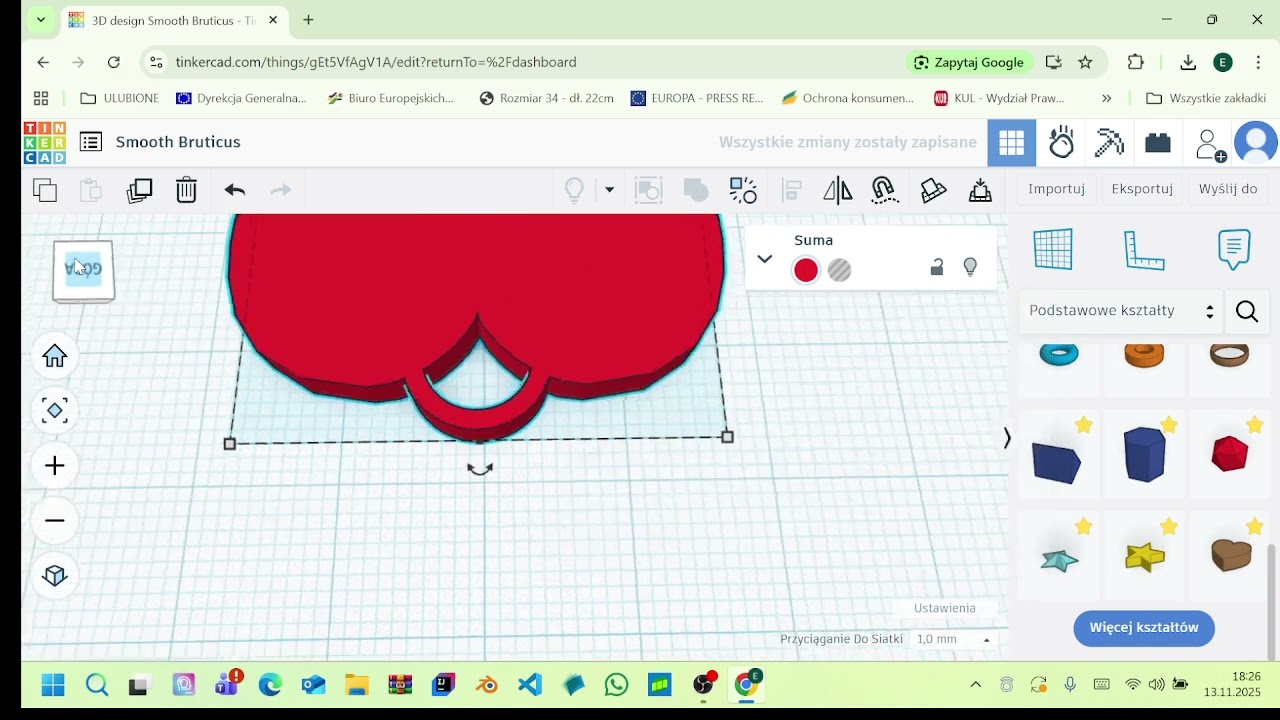Click the Paste tool icon
Screen dimensions: 1280x720
pos(91,190)
